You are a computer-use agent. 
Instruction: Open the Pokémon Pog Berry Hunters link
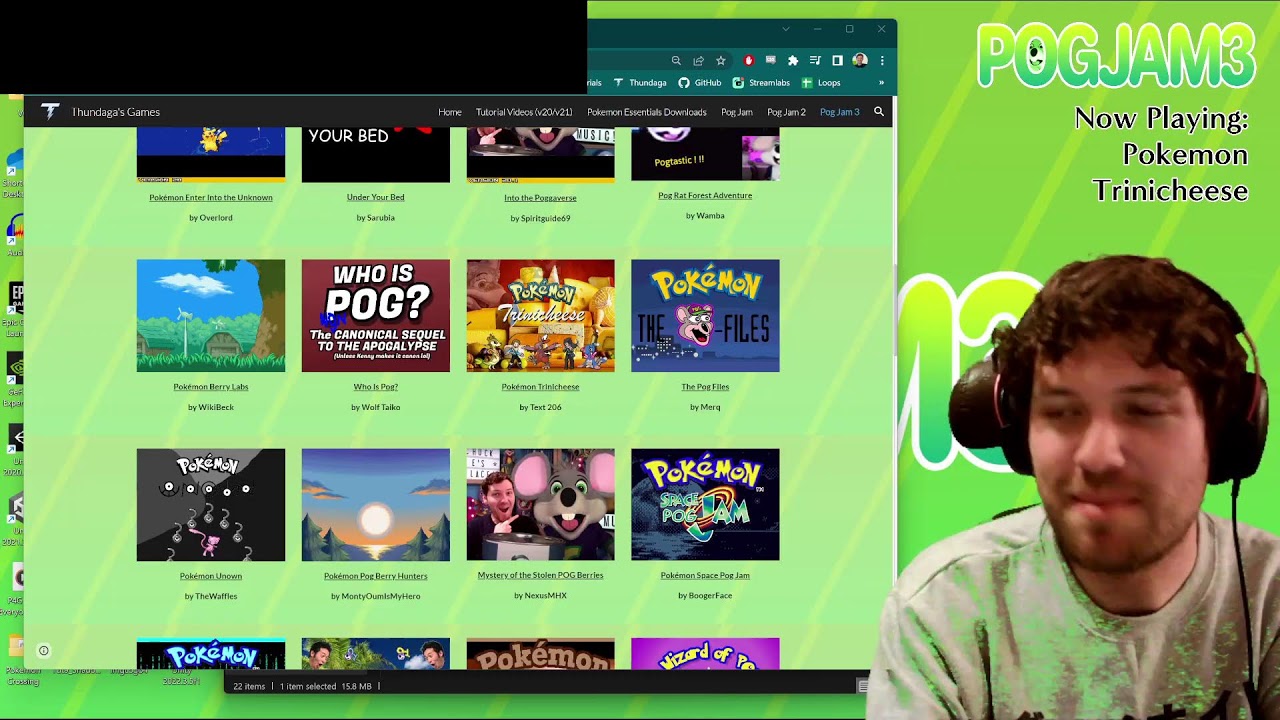point(376,576)
